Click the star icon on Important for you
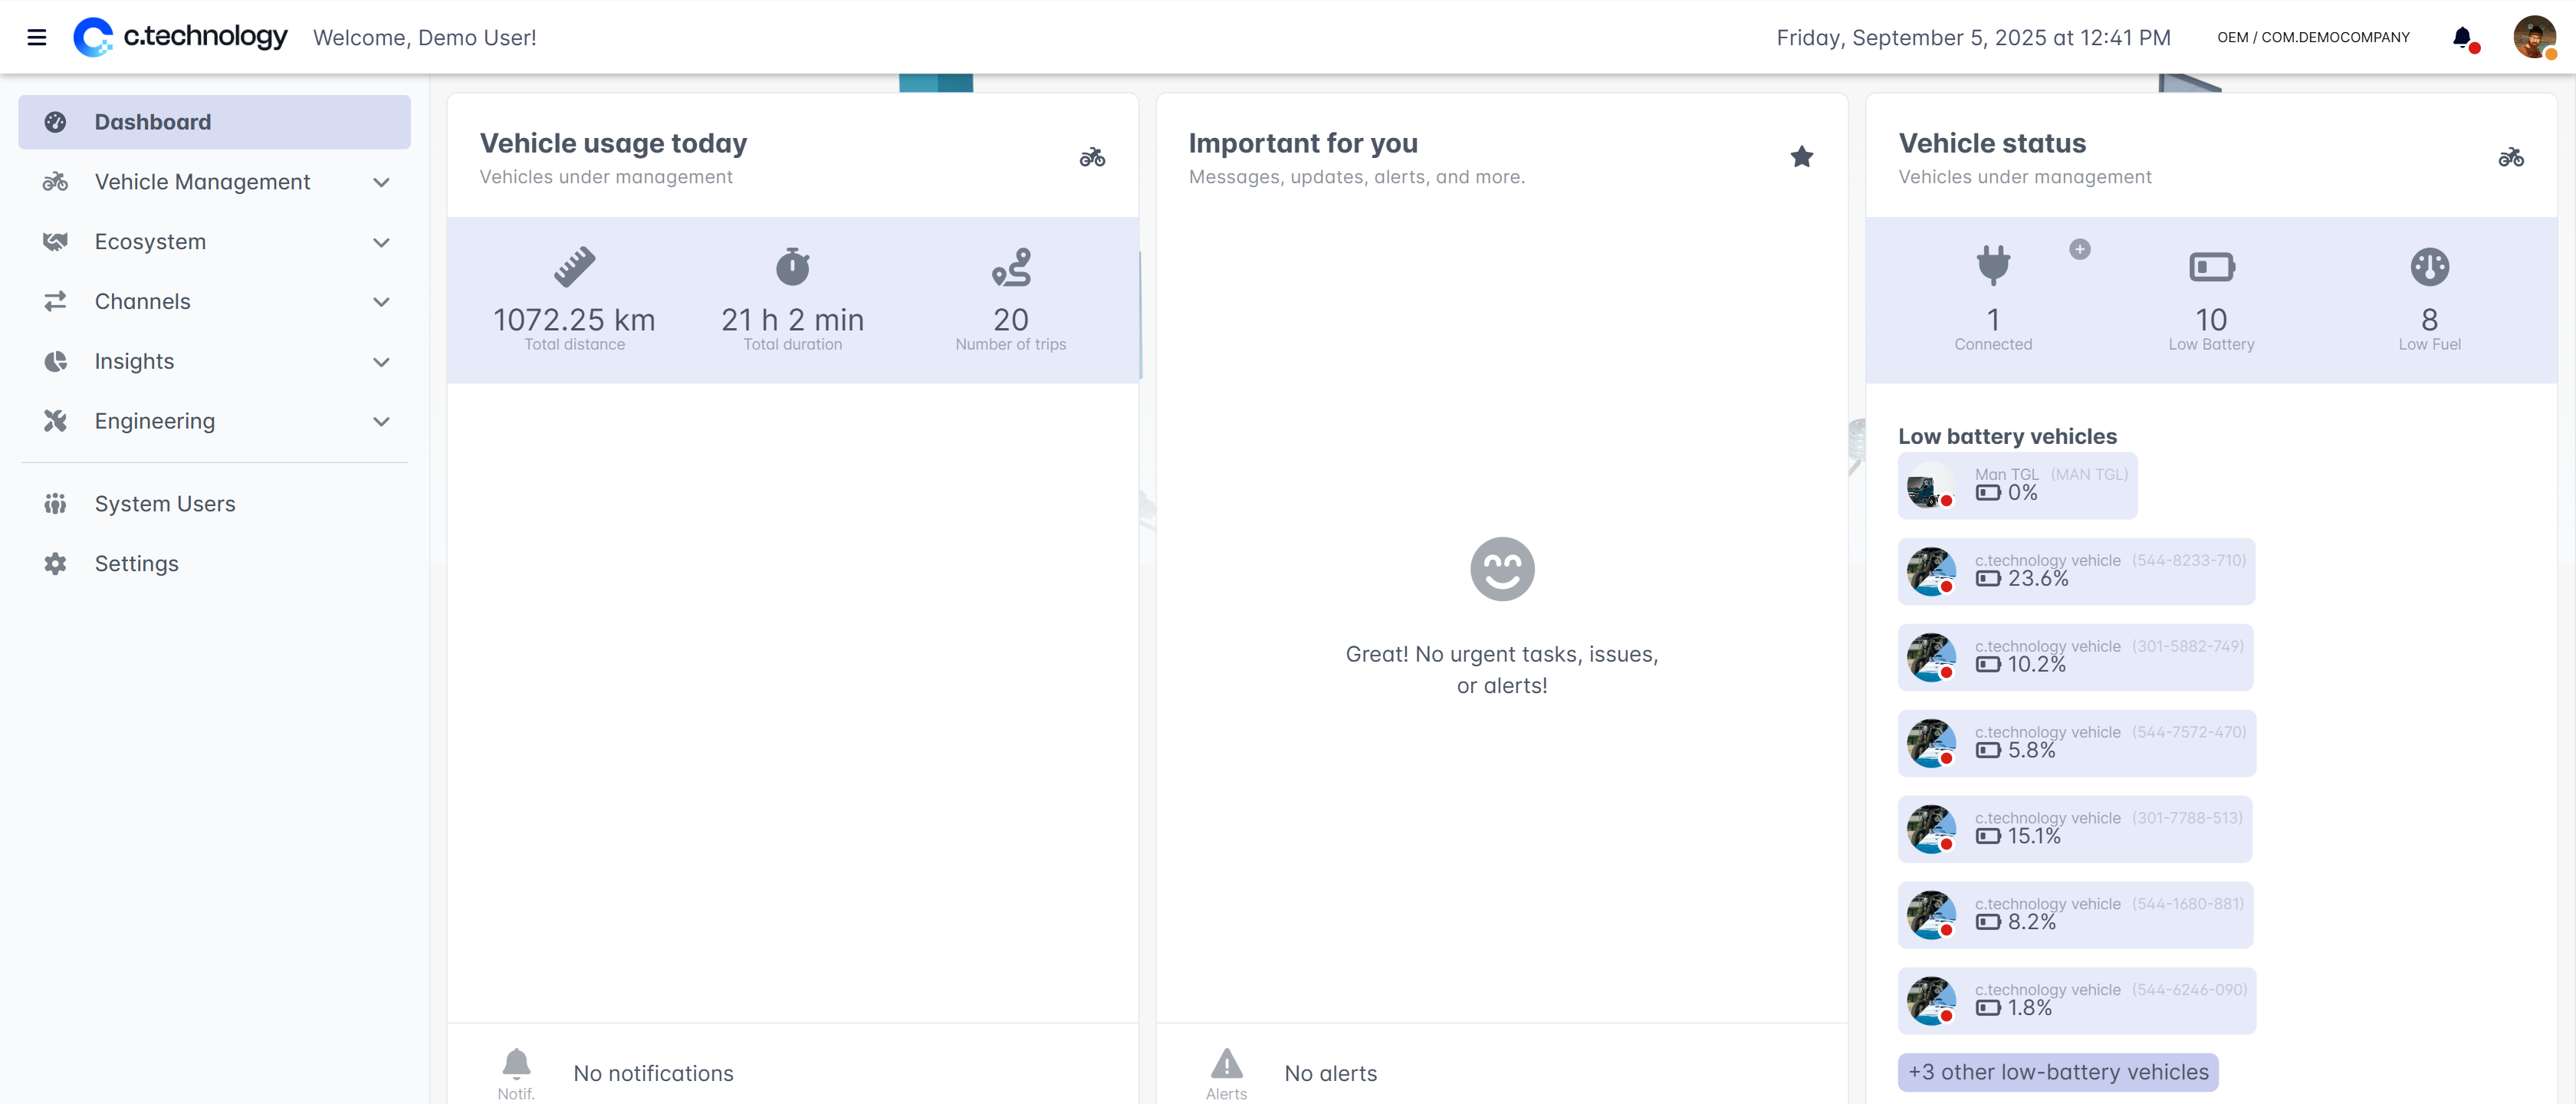2576x1104 pixels. pos(1801,157)
